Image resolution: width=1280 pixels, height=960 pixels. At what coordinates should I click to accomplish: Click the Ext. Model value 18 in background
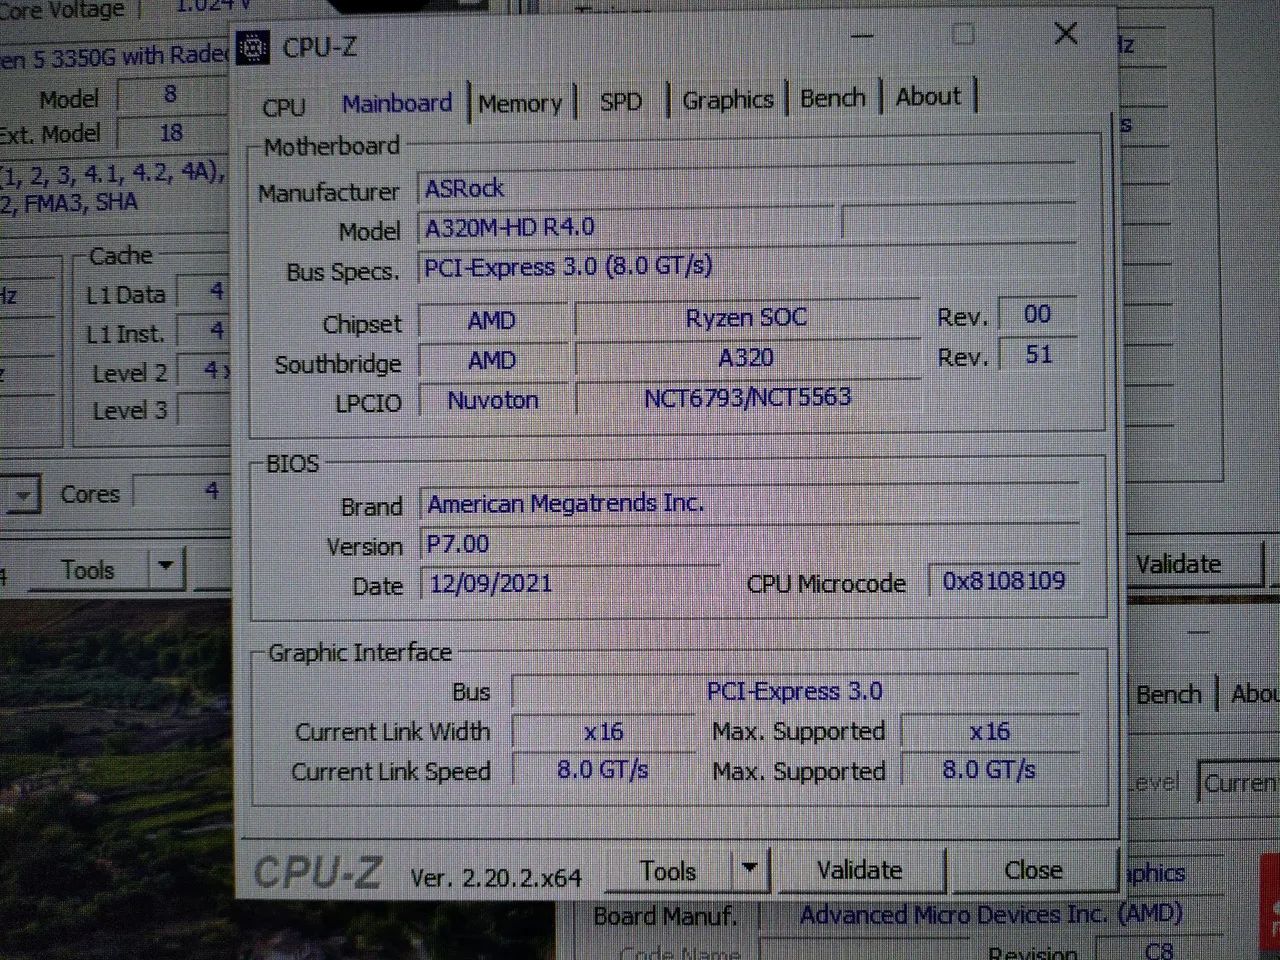tap(171, 133)
